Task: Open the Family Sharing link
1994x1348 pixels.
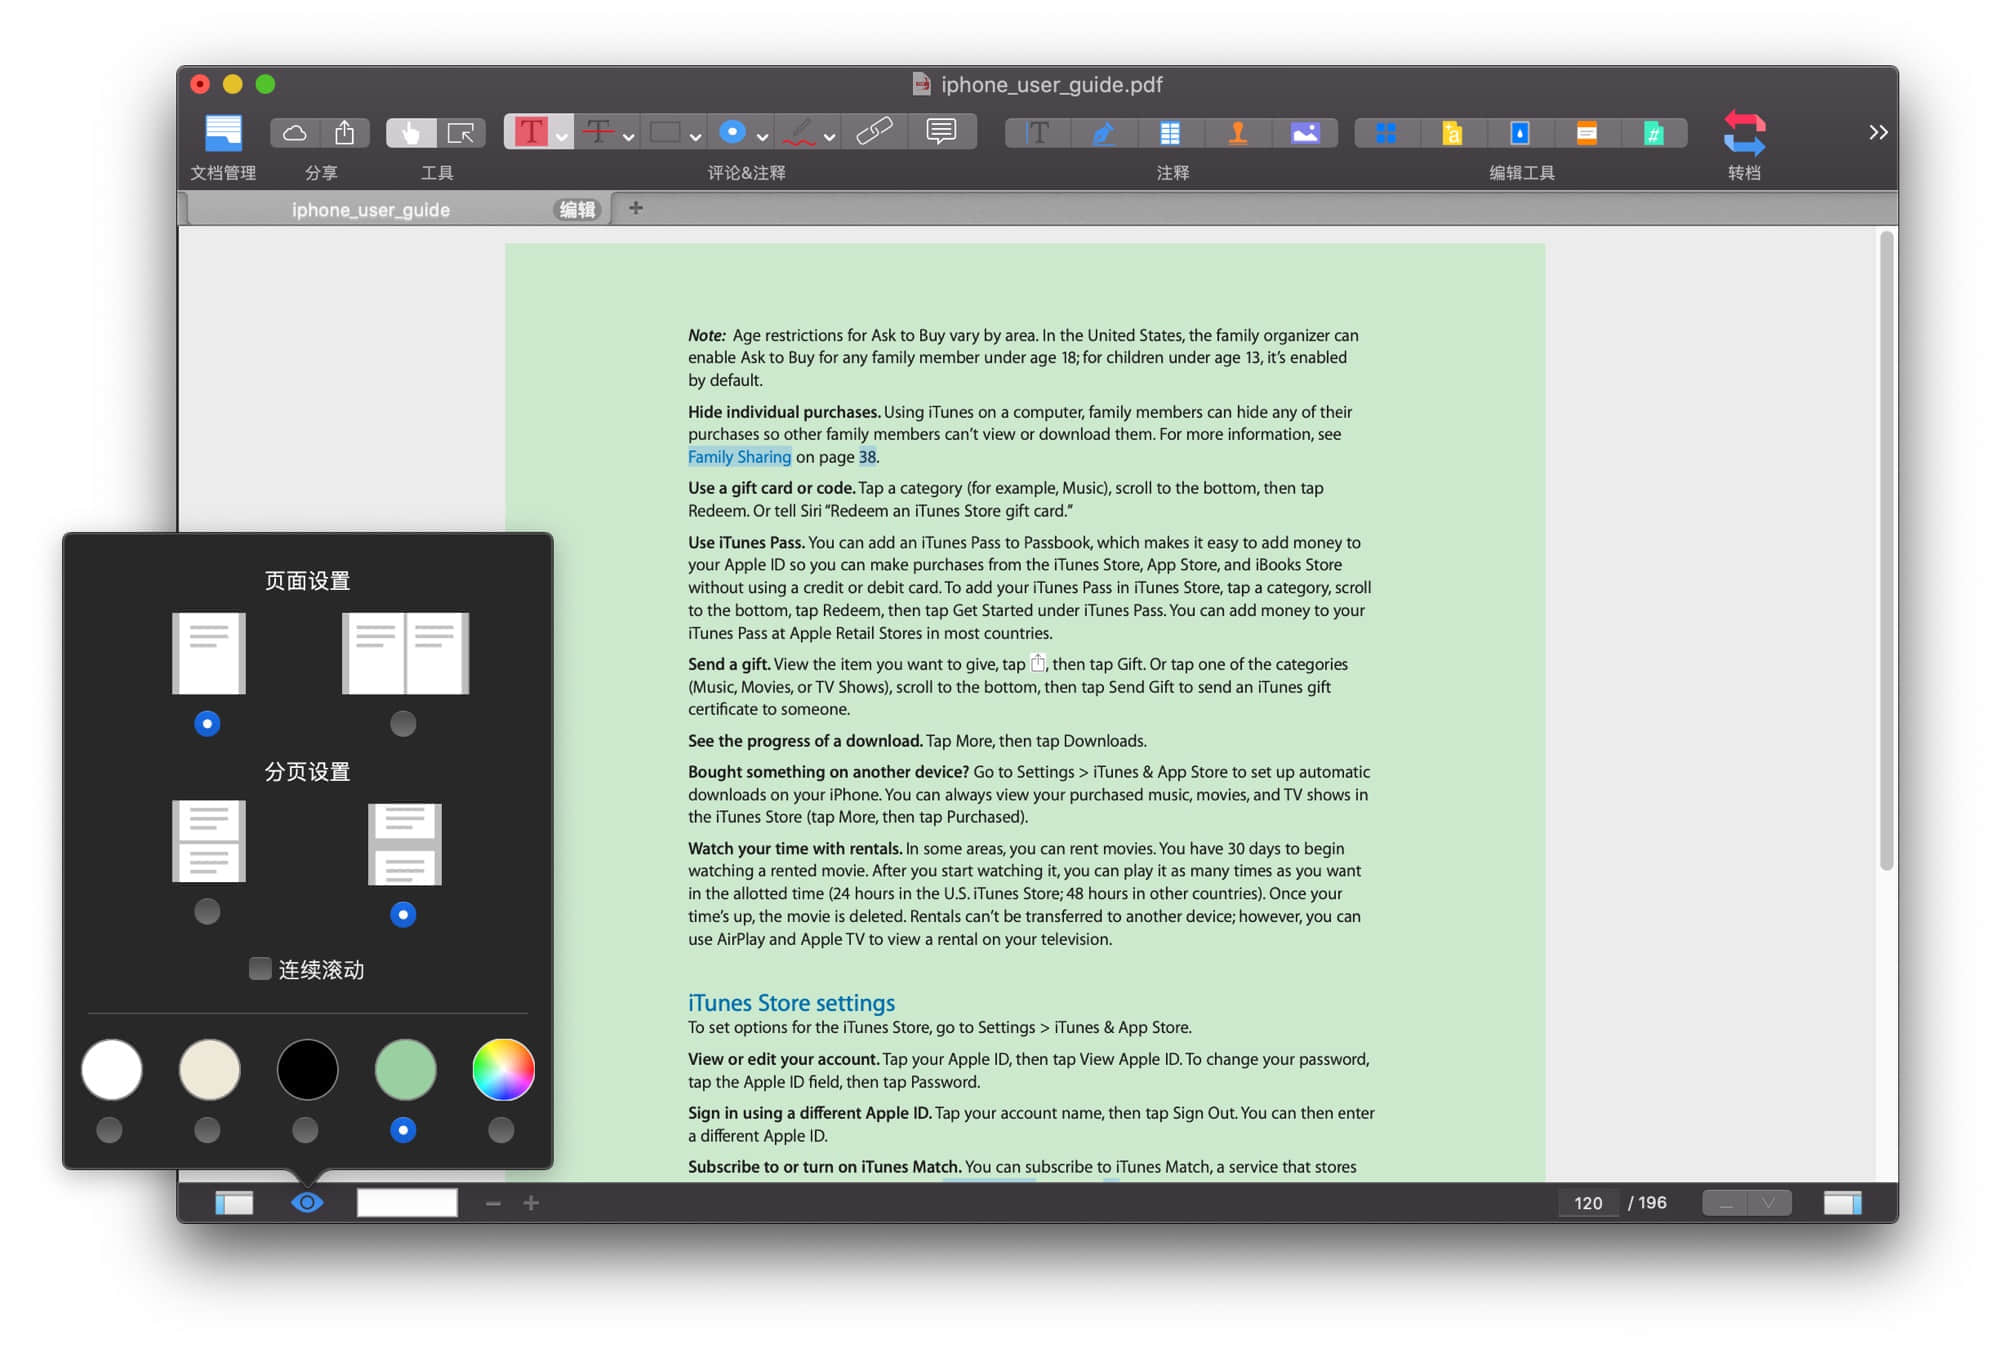Action: (739, 457)
